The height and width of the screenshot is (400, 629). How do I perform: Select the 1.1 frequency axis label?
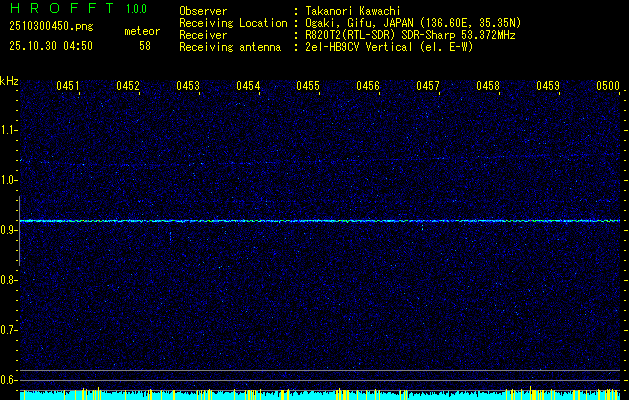pos(9,129)
